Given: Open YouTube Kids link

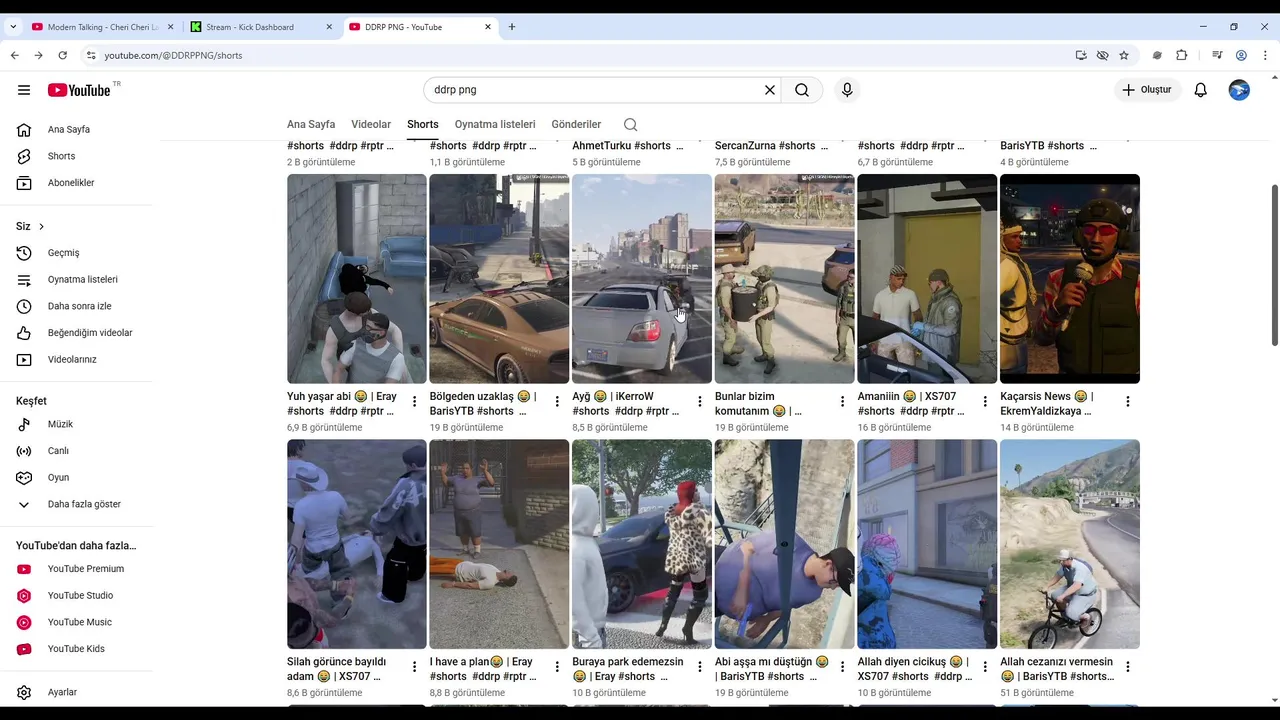Looking at the screenshot, I should (x=77, y=649).
